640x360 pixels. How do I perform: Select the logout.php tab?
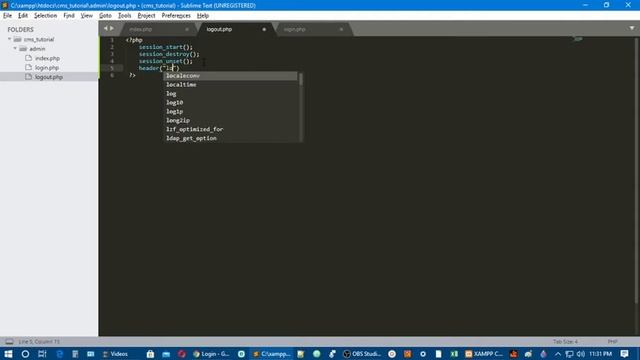click(235, 29)
